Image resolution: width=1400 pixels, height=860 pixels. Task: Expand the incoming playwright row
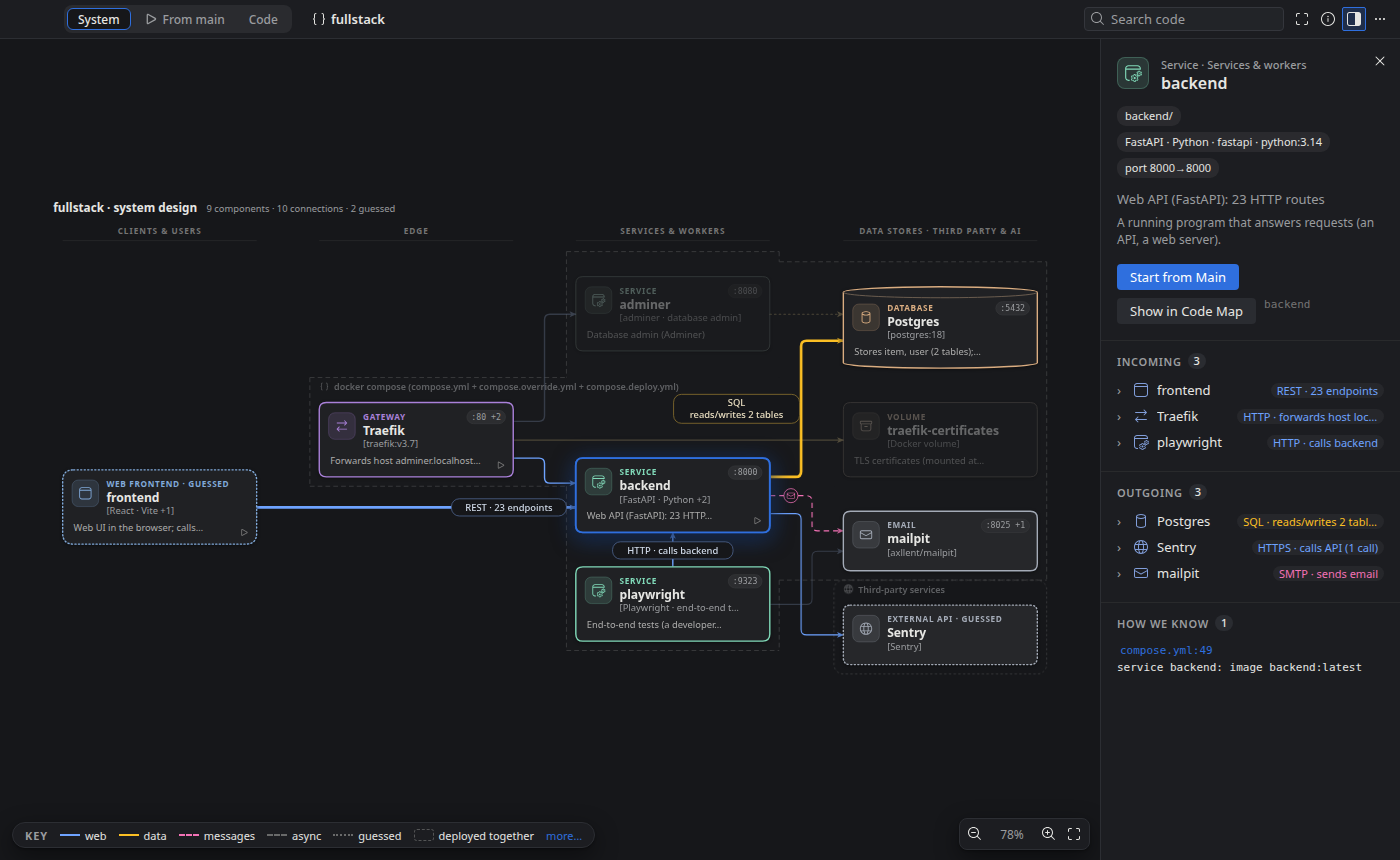pos(1250,443)
